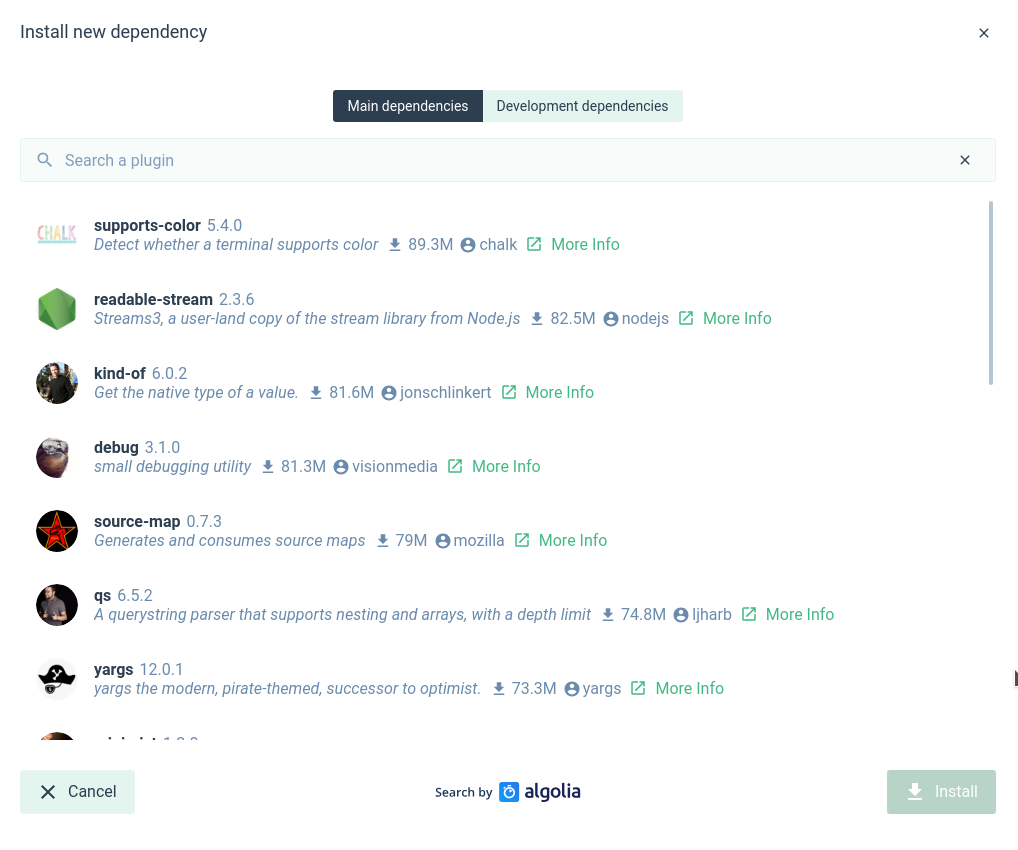Clear the plugin search field
1018x850 pixels.
965,160
